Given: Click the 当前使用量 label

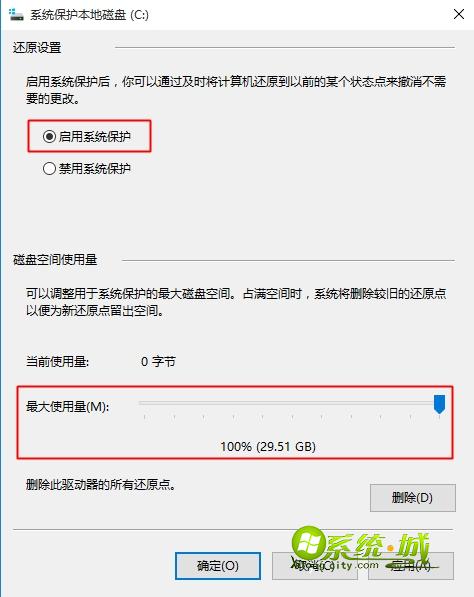Looking at the screenshot, I should [57, 361].
